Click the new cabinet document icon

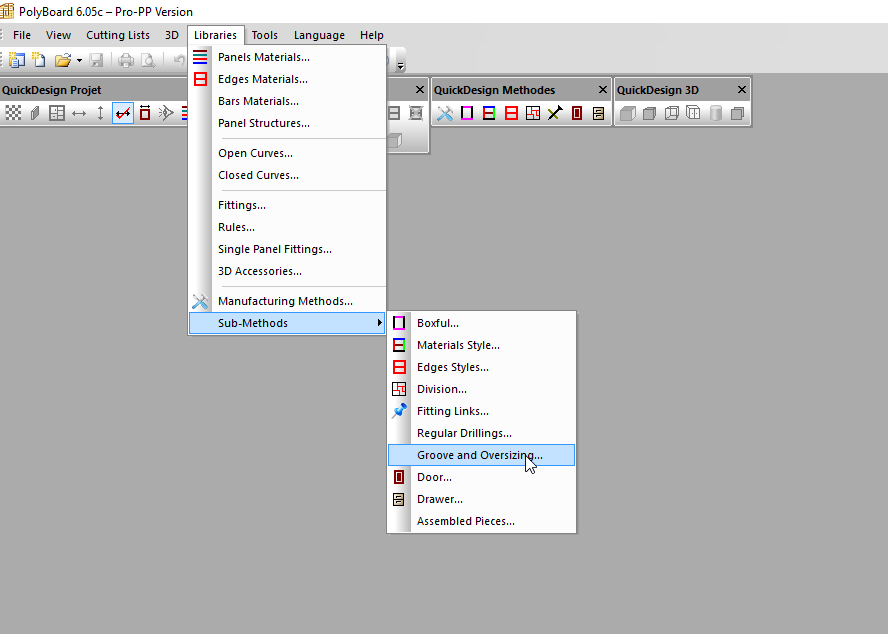39,59
